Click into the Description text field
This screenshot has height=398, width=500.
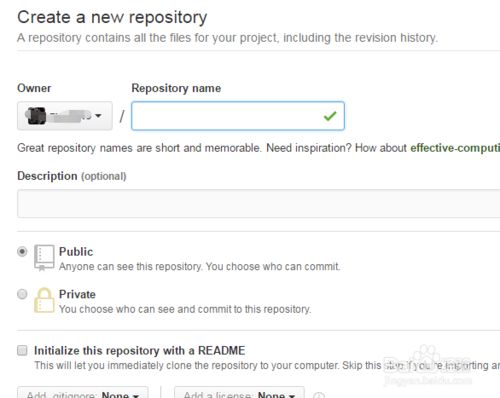[x=258, y=203]
